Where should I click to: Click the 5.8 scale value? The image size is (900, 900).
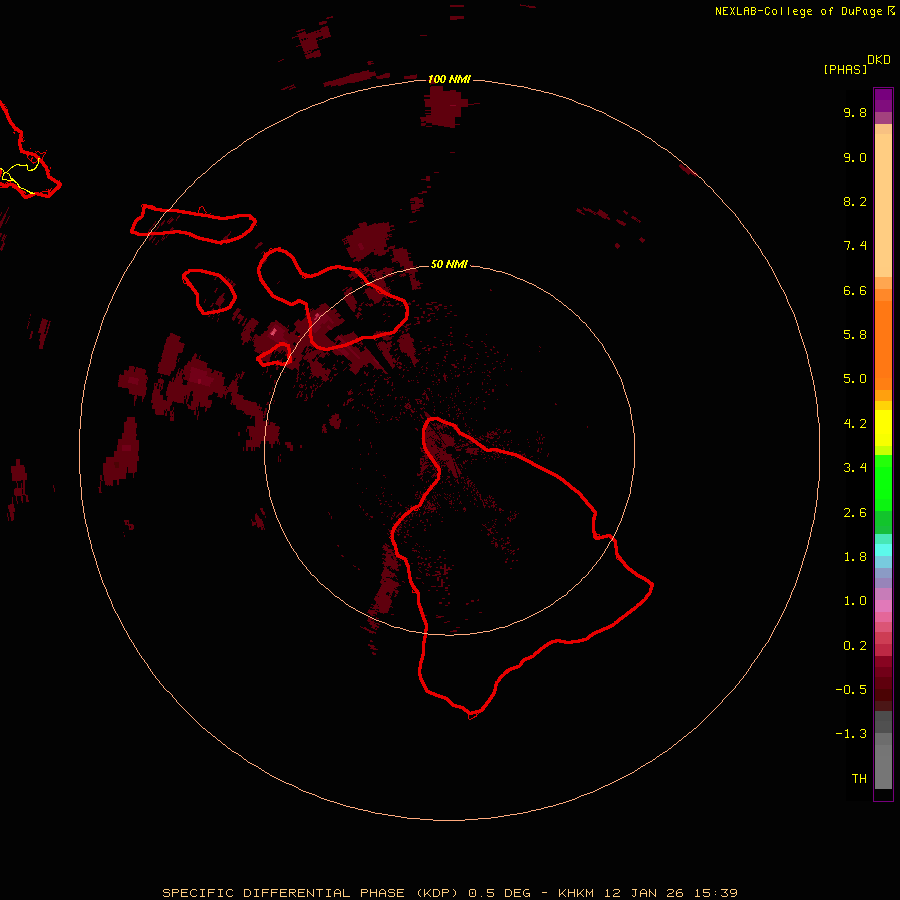tap(855, 335)
